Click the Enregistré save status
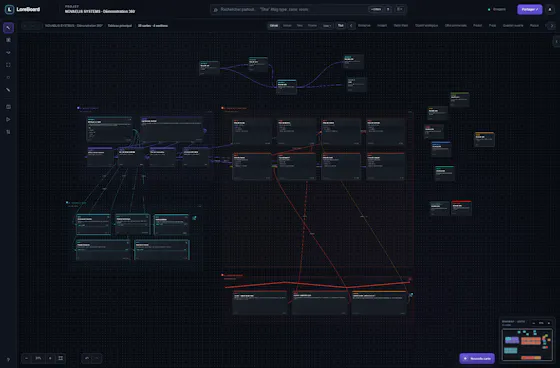Screen dimensions: 560x368 point(497,10)
